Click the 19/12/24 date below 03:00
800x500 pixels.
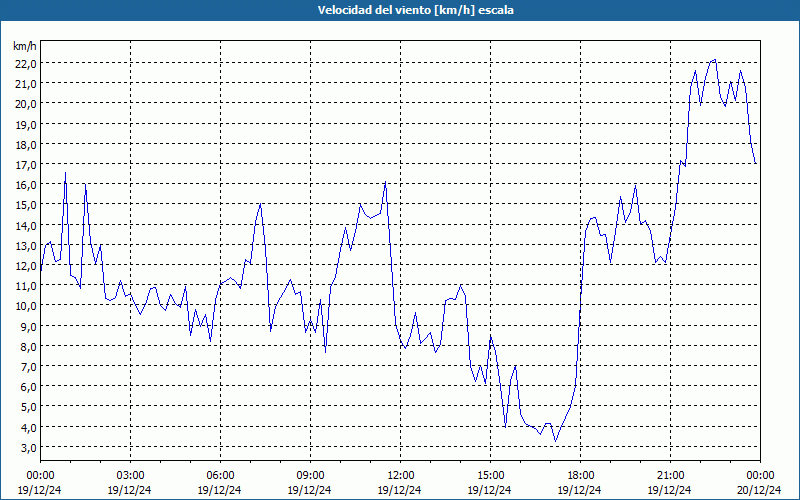(x=130, y=490)
